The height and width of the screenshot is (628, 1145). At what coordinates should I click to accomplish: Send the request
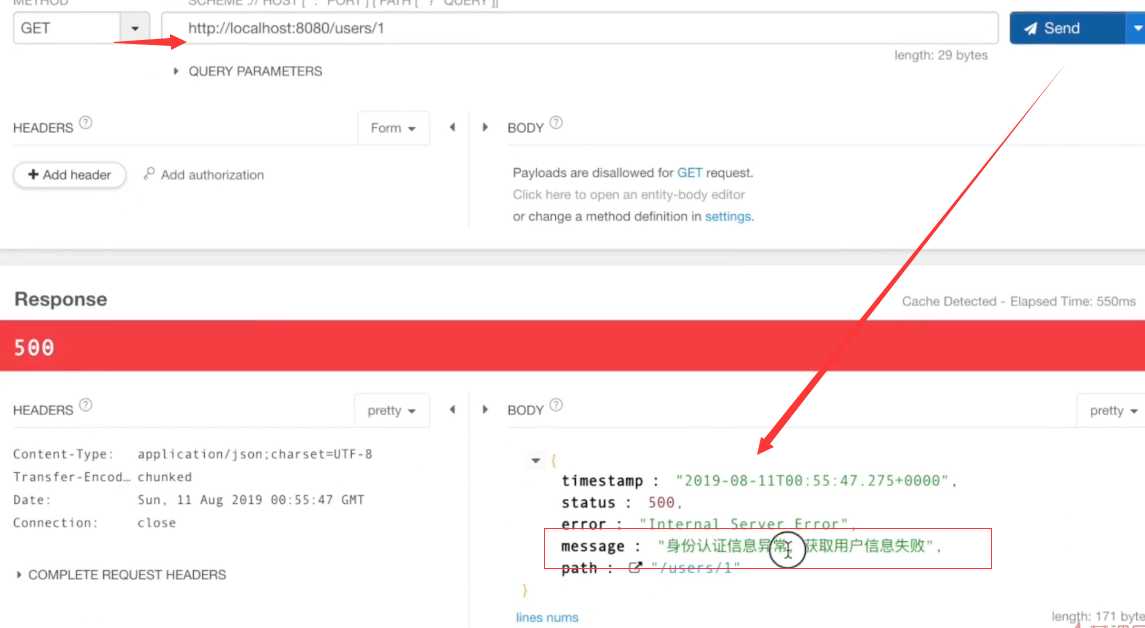(1067, 28)
